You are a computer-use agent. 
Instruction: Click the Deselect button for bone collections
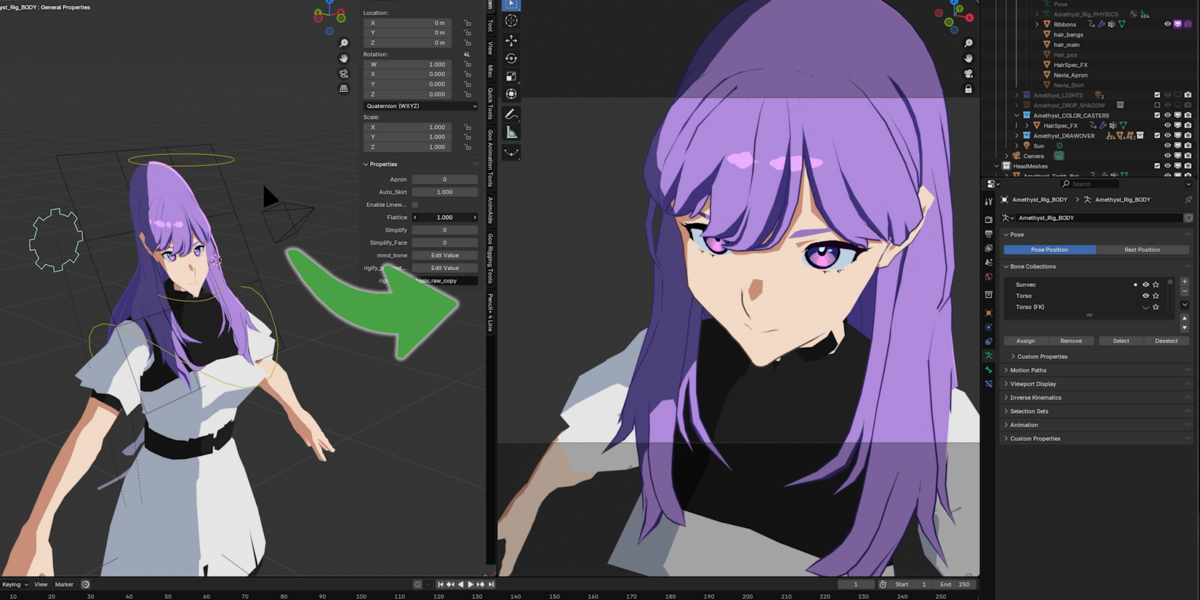(1166, 341)
